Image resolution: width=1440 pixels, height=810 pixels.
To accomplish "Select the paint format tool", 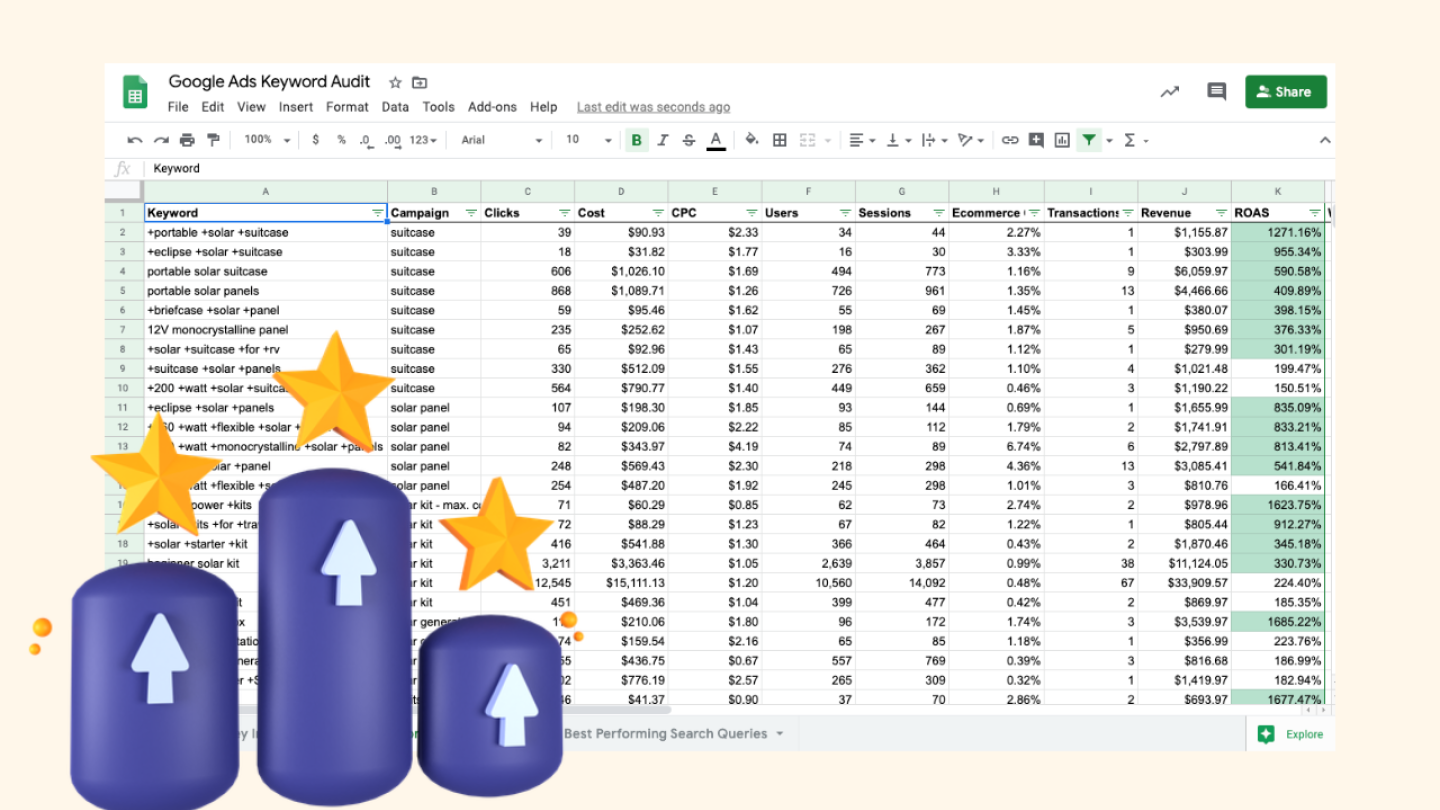I will tap(213, 140).
